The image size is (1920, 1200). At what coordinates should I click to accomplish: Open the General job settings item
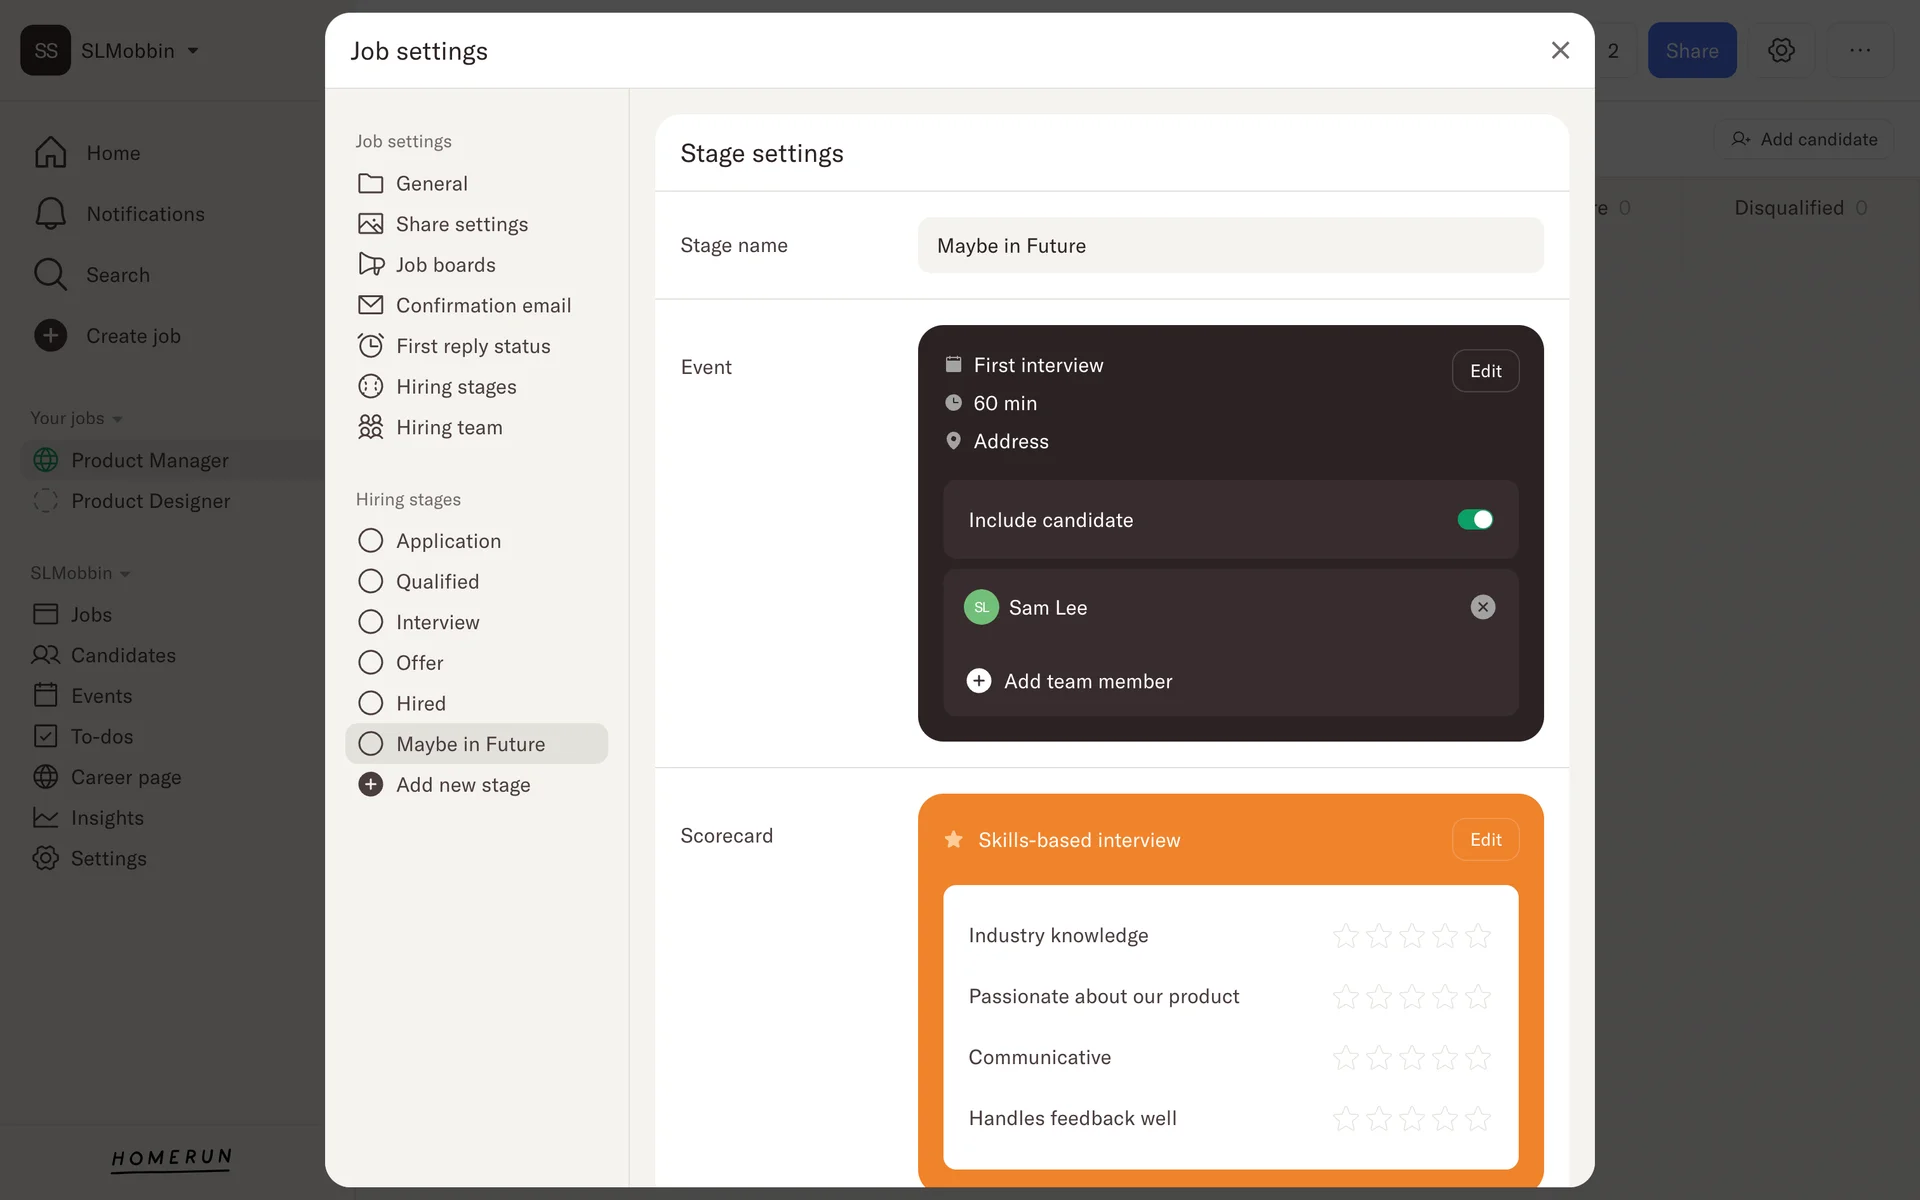click(431, 184)
